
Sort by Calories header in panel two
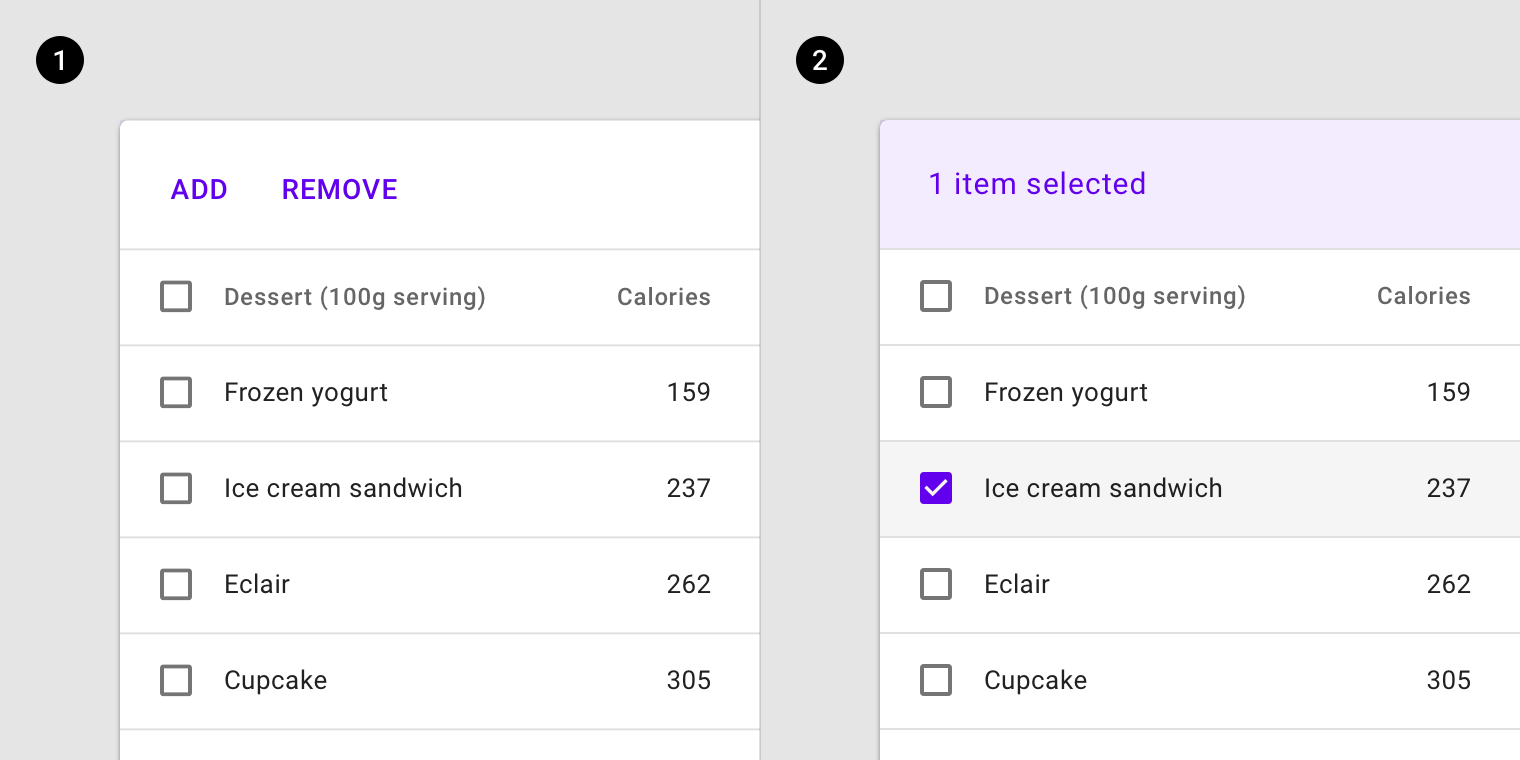[1424, 296]
